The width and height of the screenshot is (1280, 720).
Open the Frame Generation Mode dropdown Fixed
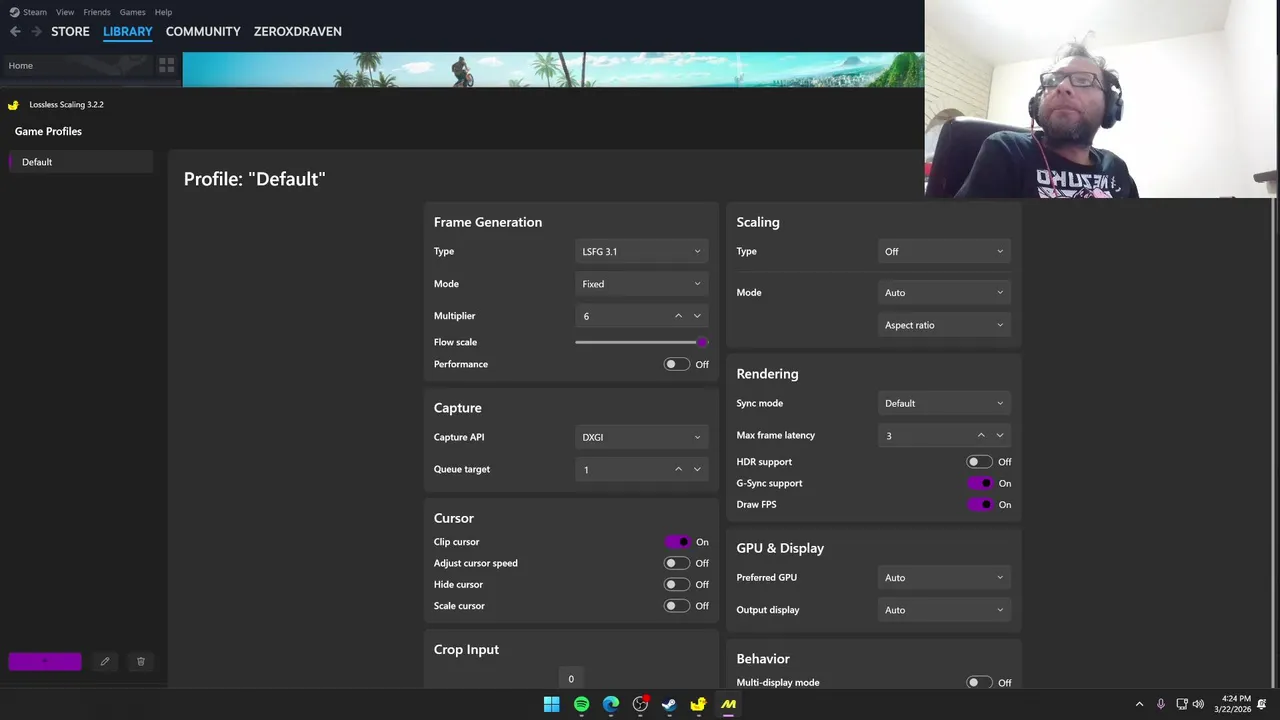[x=642, y=284]
